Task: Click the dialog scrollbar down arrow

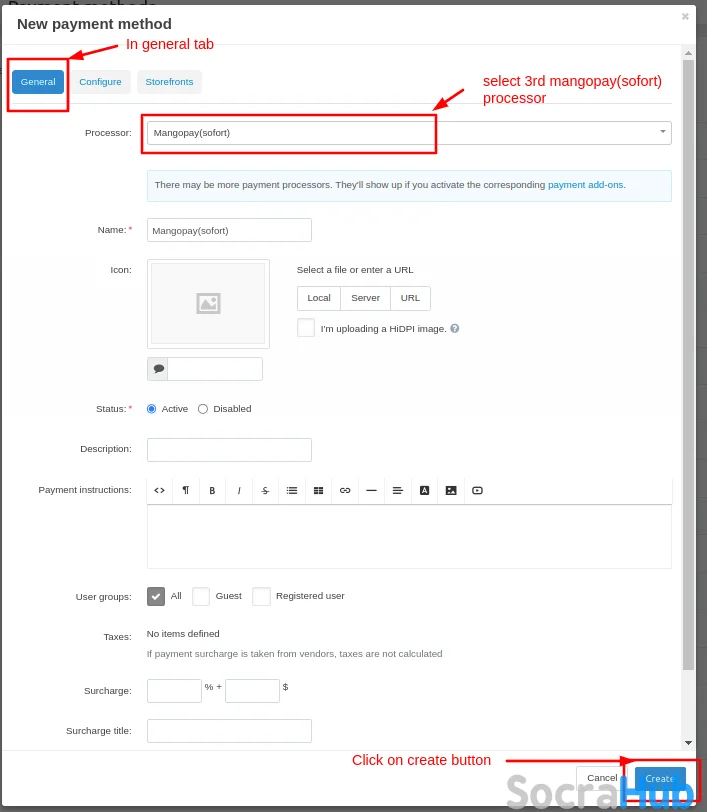Action: point(688,743)
